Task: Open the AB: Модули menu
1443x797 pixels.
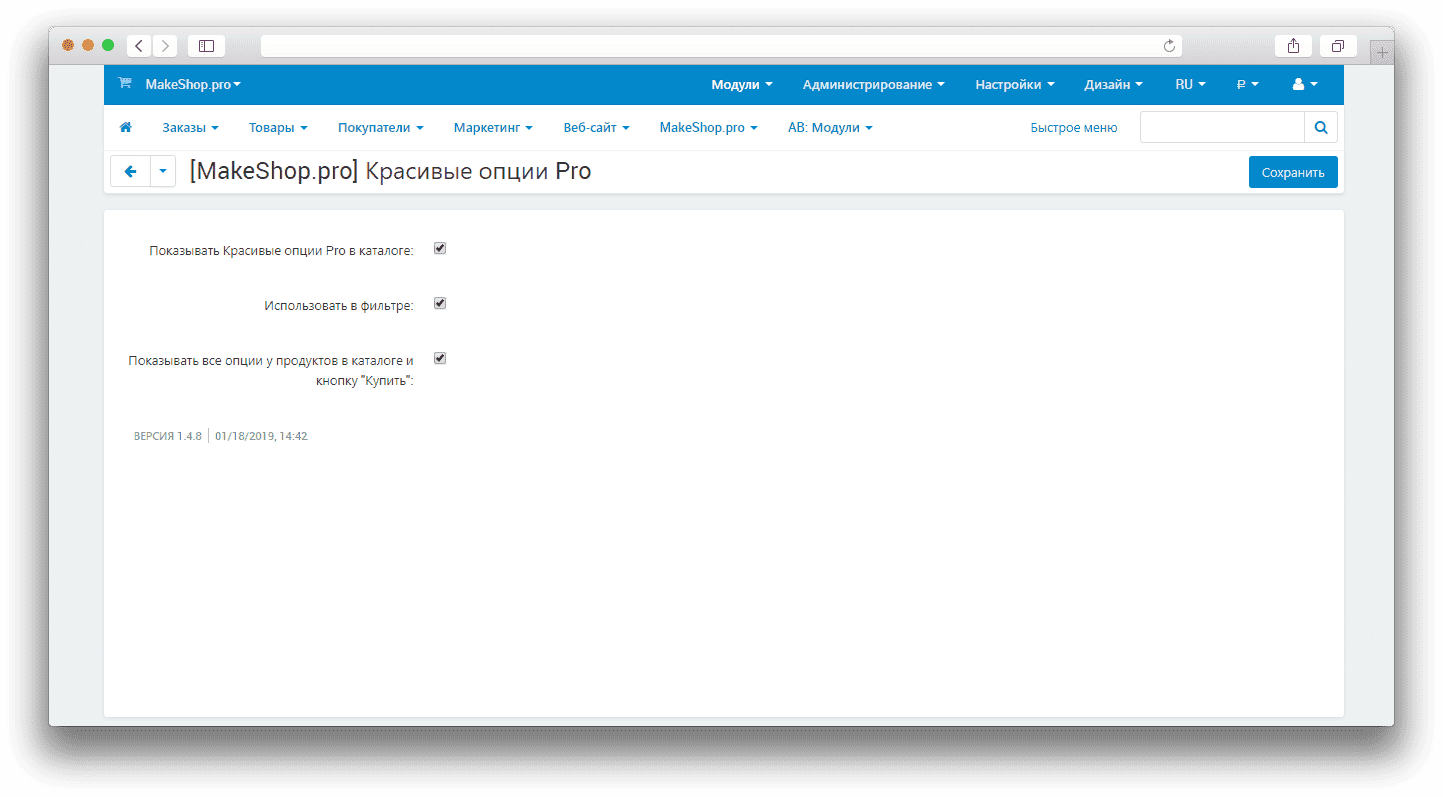Action: tap(831, 128)
